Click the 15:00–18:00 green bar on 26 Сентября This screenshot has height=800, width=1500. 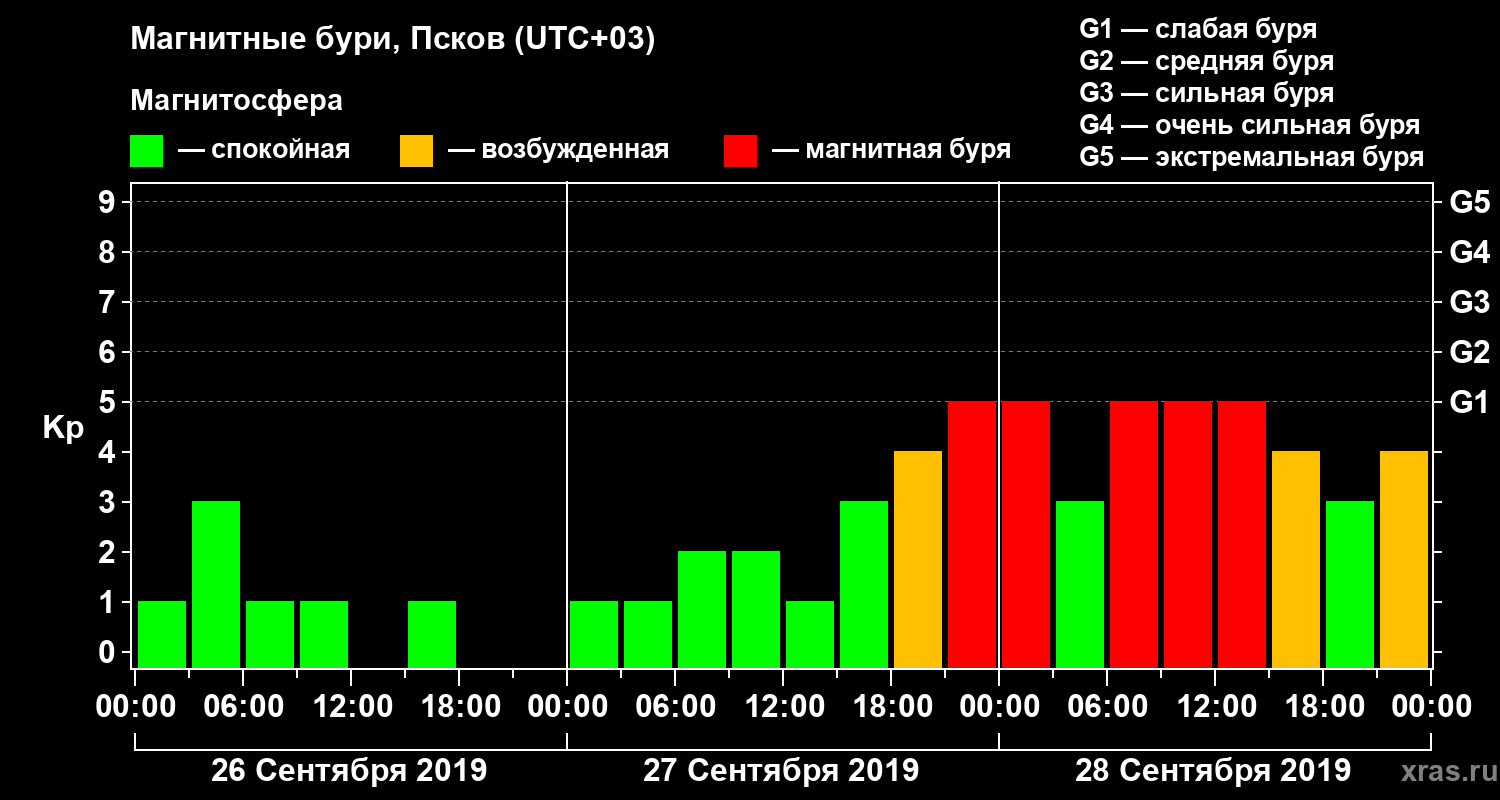click(432, 634)
